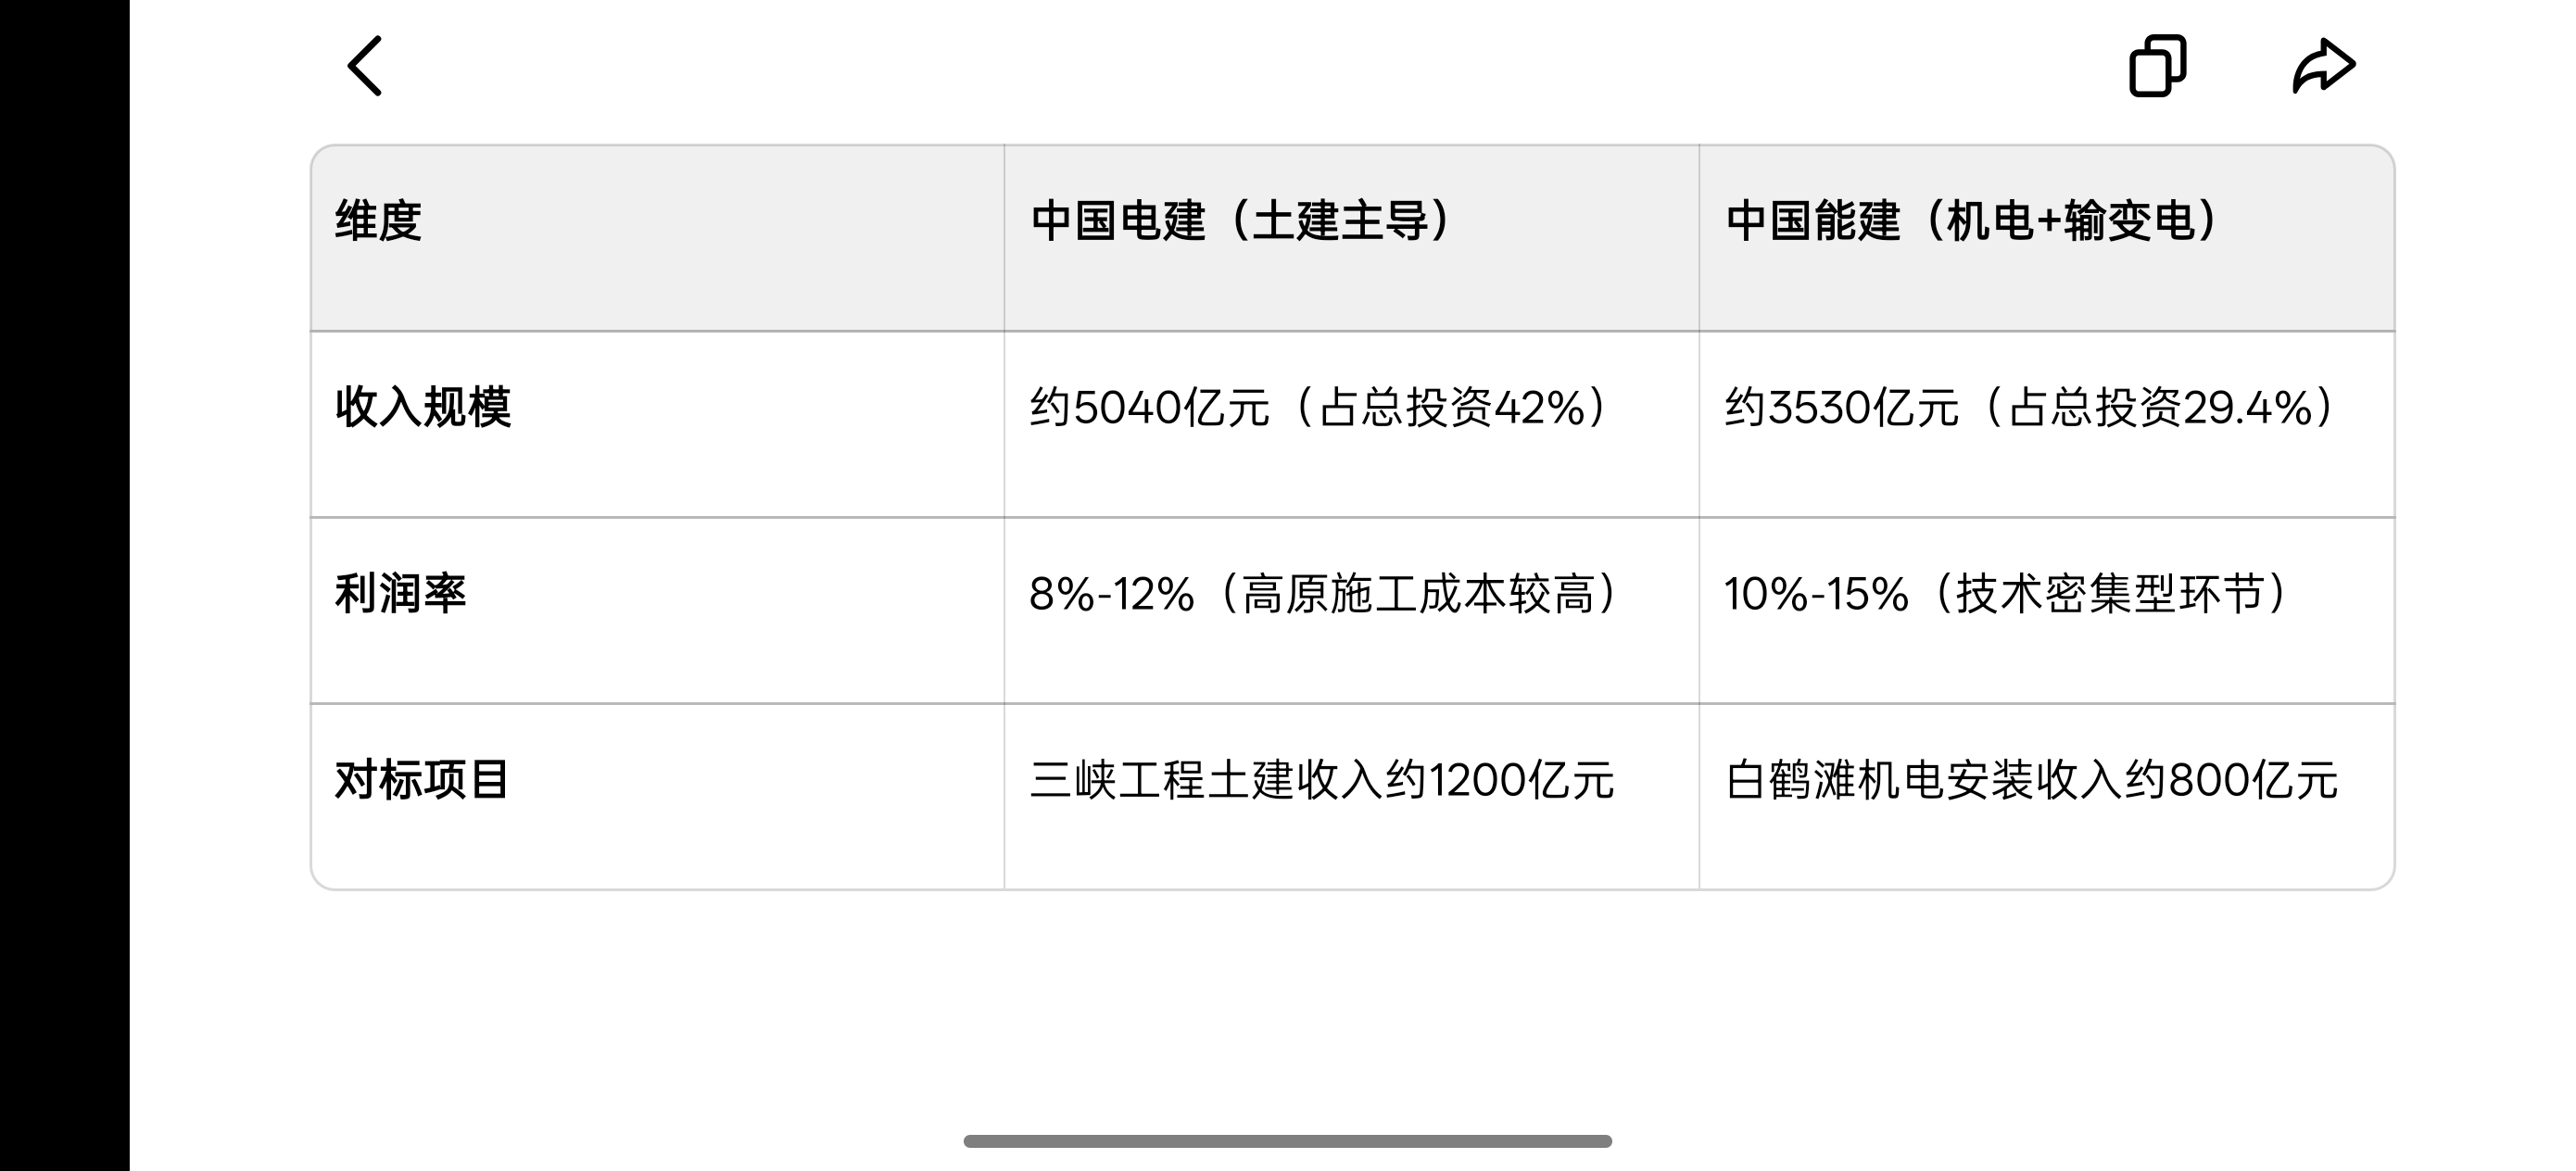Screen dimensions: 2576x1171
Task: Select the 中国能建（机电+输变电）header cell
Action: (2047, 238)
